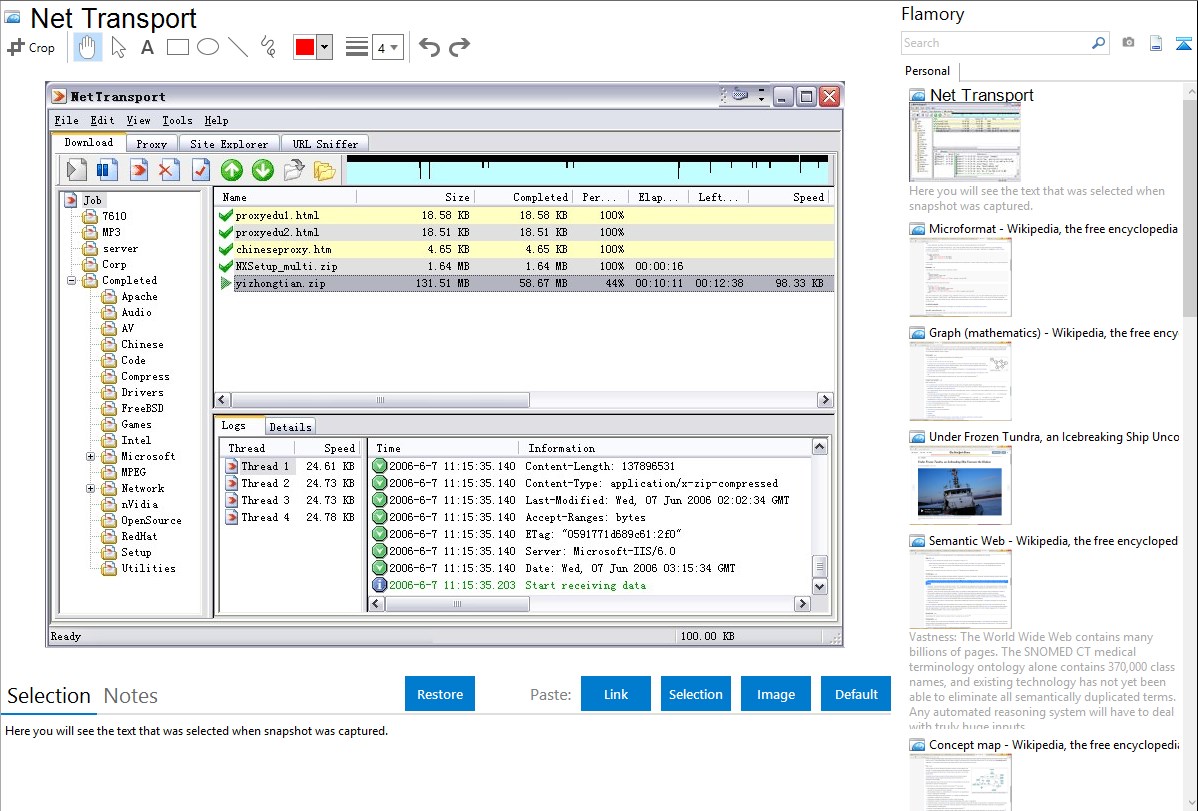Viewport: 1198px width, 811px height.
Task: Undo the last annotation
Action: click(429, 47)
